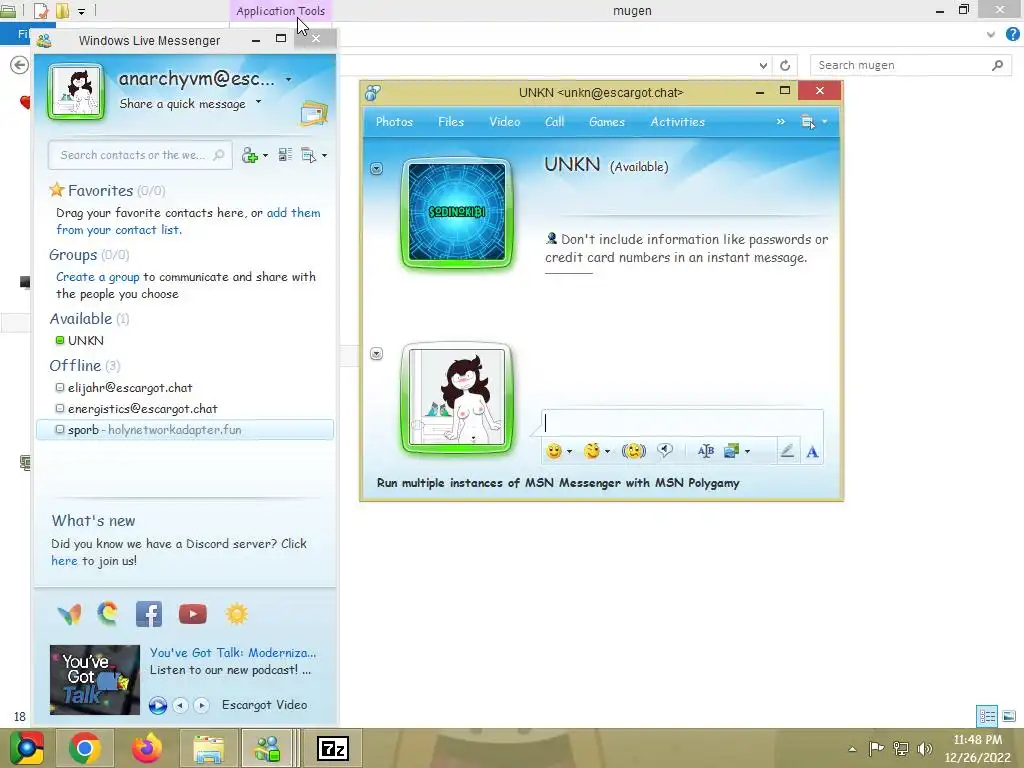
Task: Click 'here' to join Discord
Action: pyautogui.click(x=64, y=561)
